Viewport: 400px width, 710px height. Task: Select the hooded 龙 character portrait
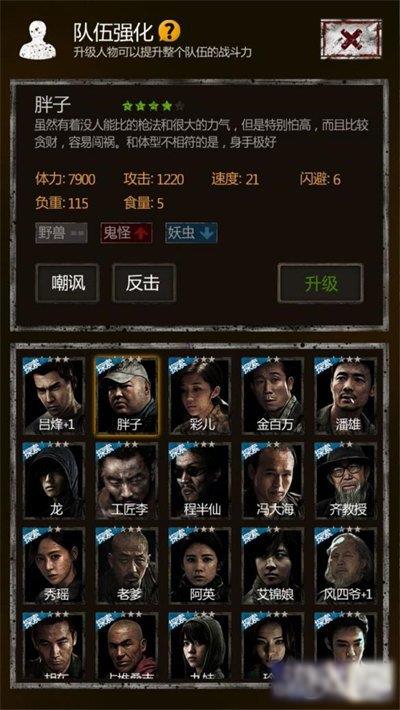point(54,480)
